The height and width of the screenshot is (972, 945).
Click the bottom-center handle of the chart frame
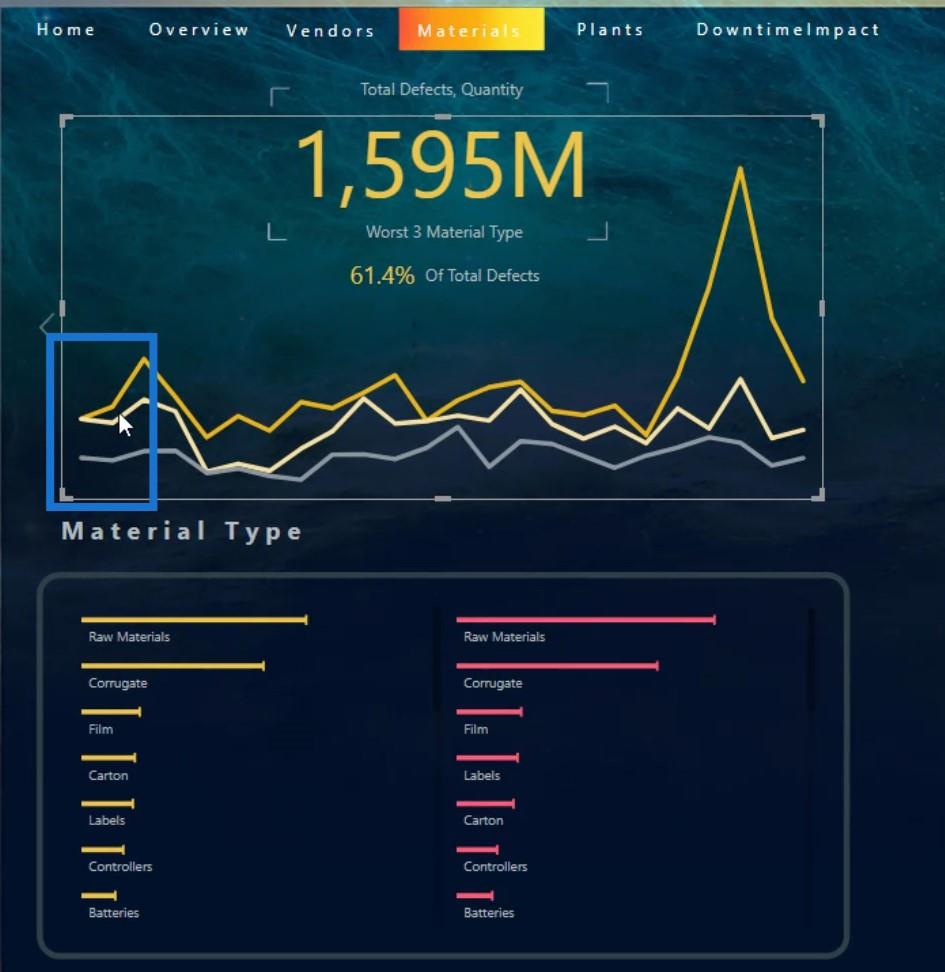click(443, 498)
